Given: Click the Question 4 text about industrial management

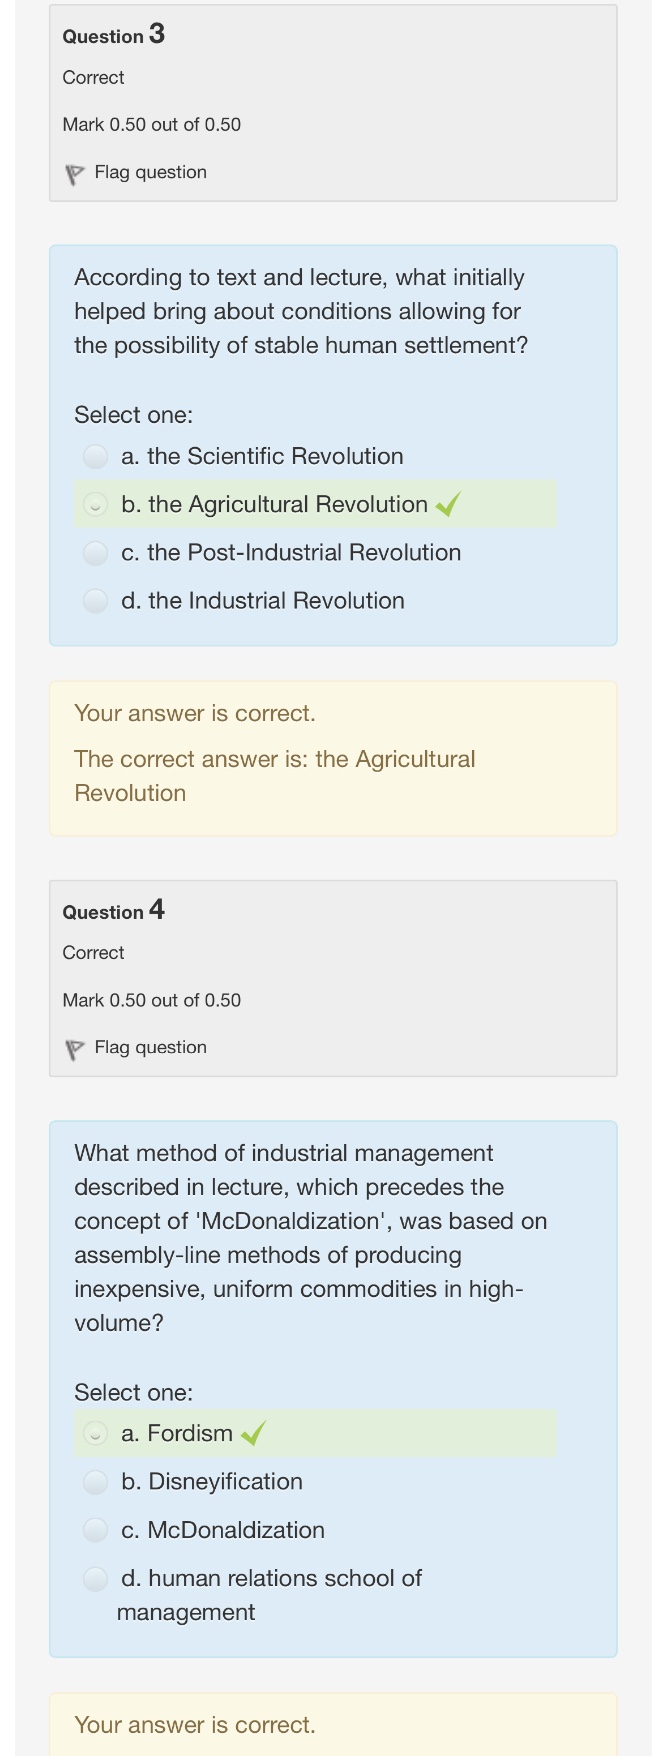Looking at the screenshot, I should 310,1238.
